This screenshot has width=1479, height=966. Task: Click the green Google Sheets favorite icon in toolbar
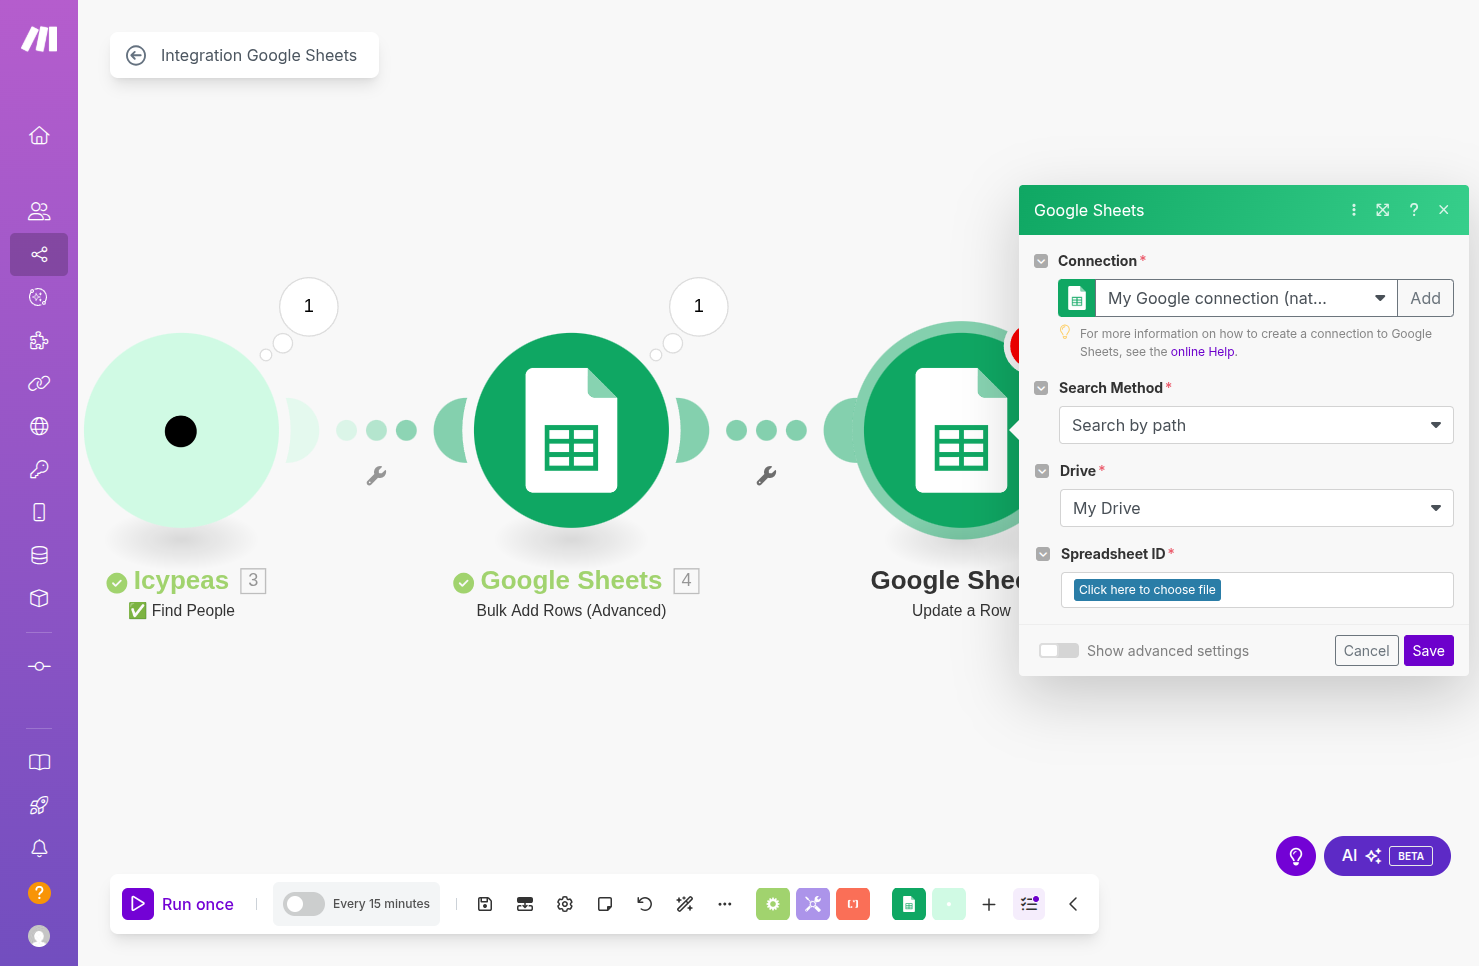[x=909, y=904]
